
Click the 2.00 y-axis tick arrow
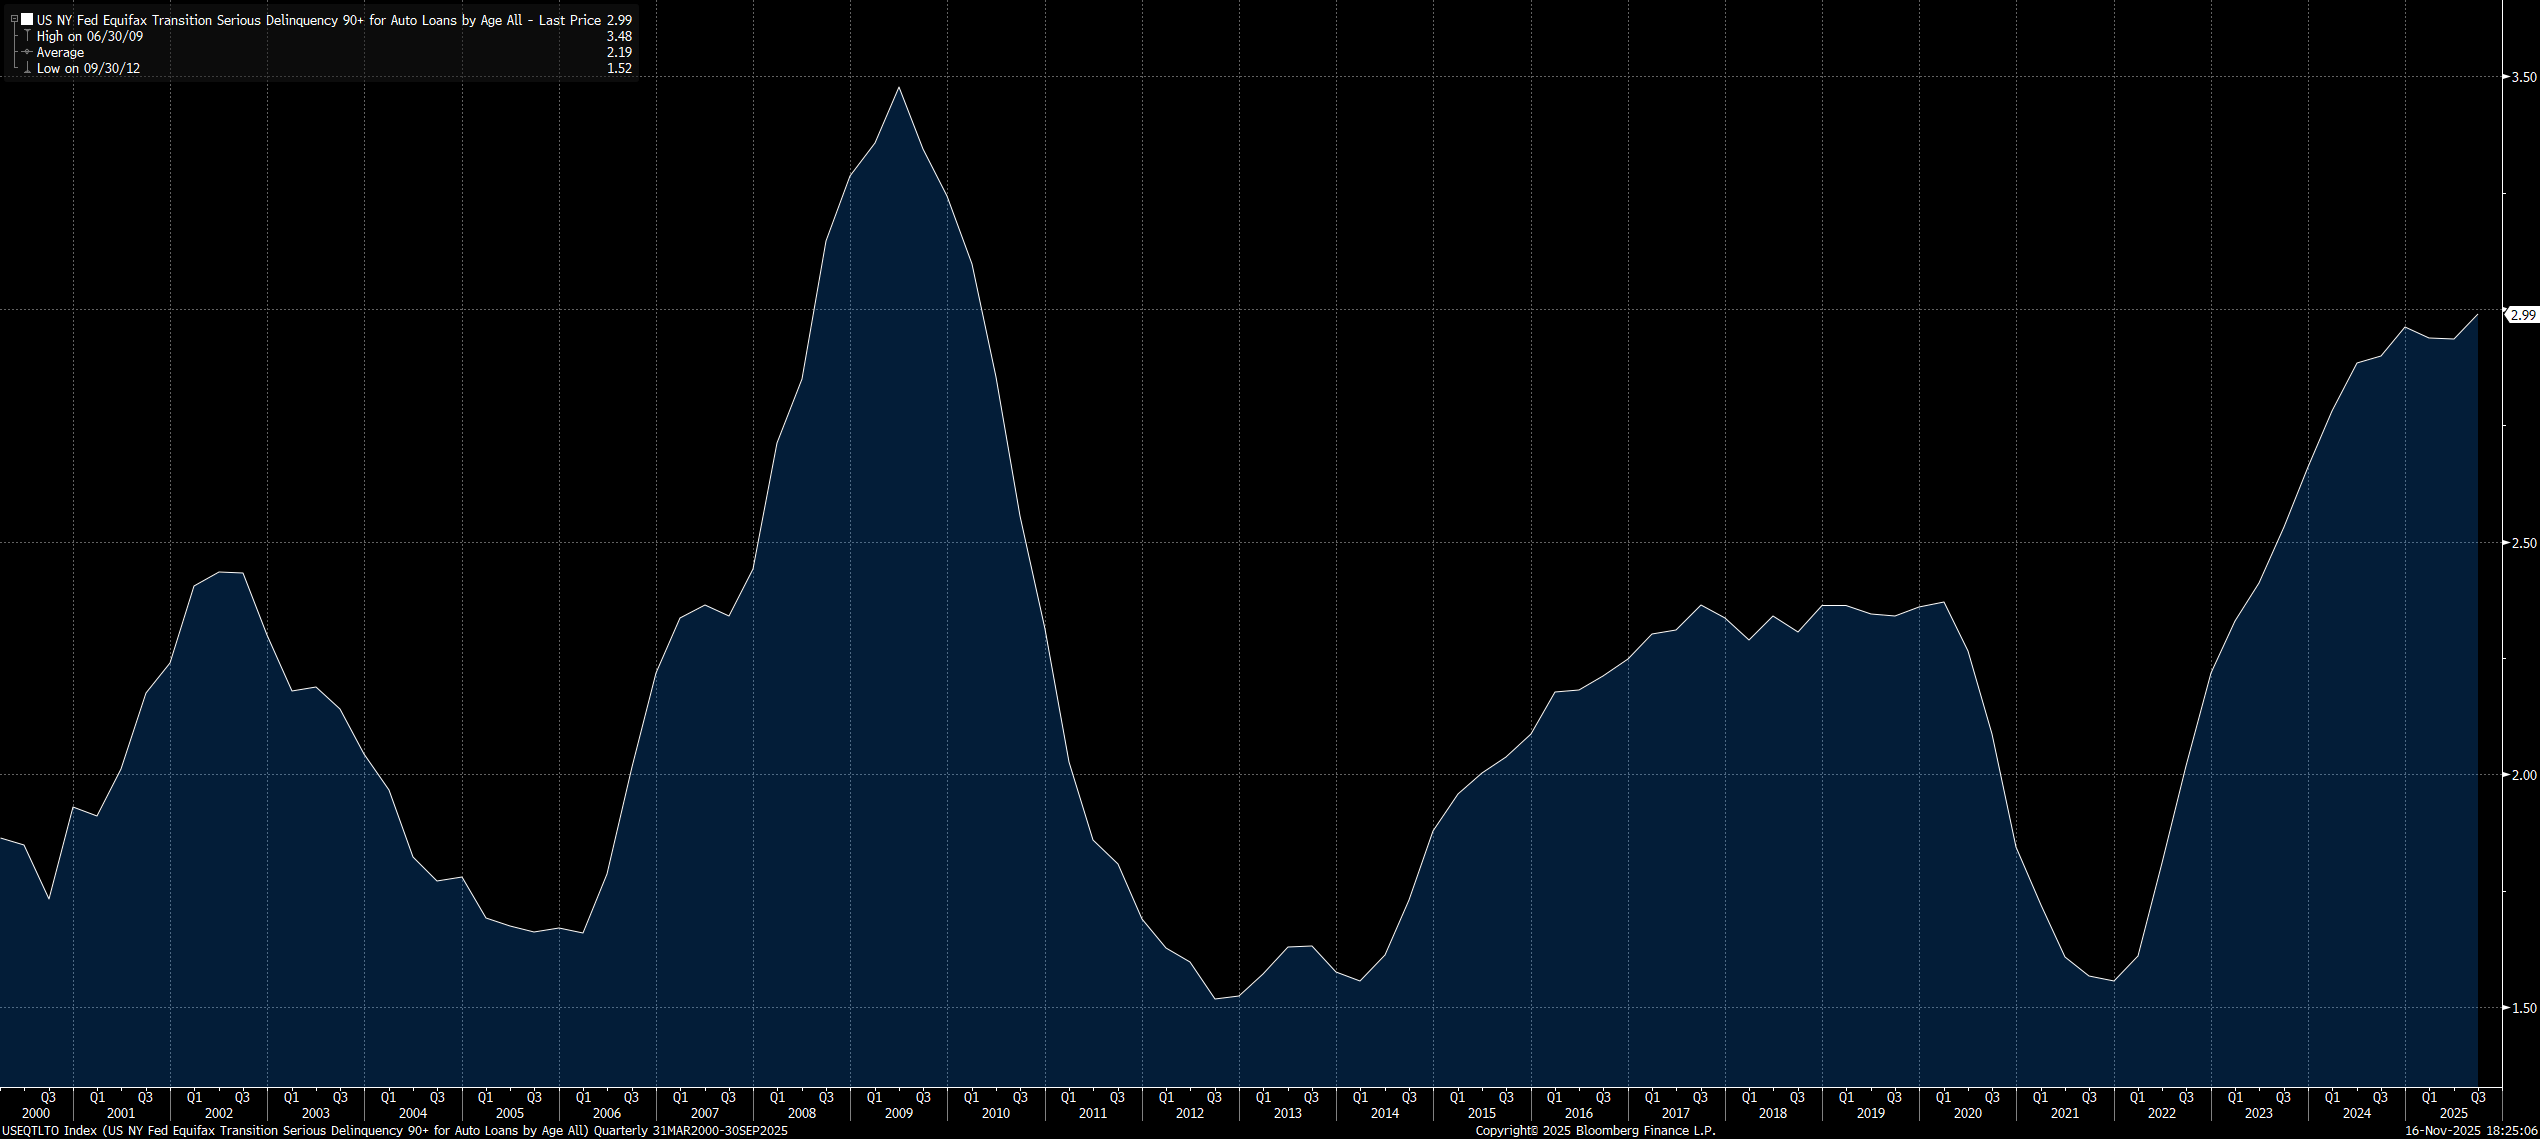click(x=2505, y=775)
